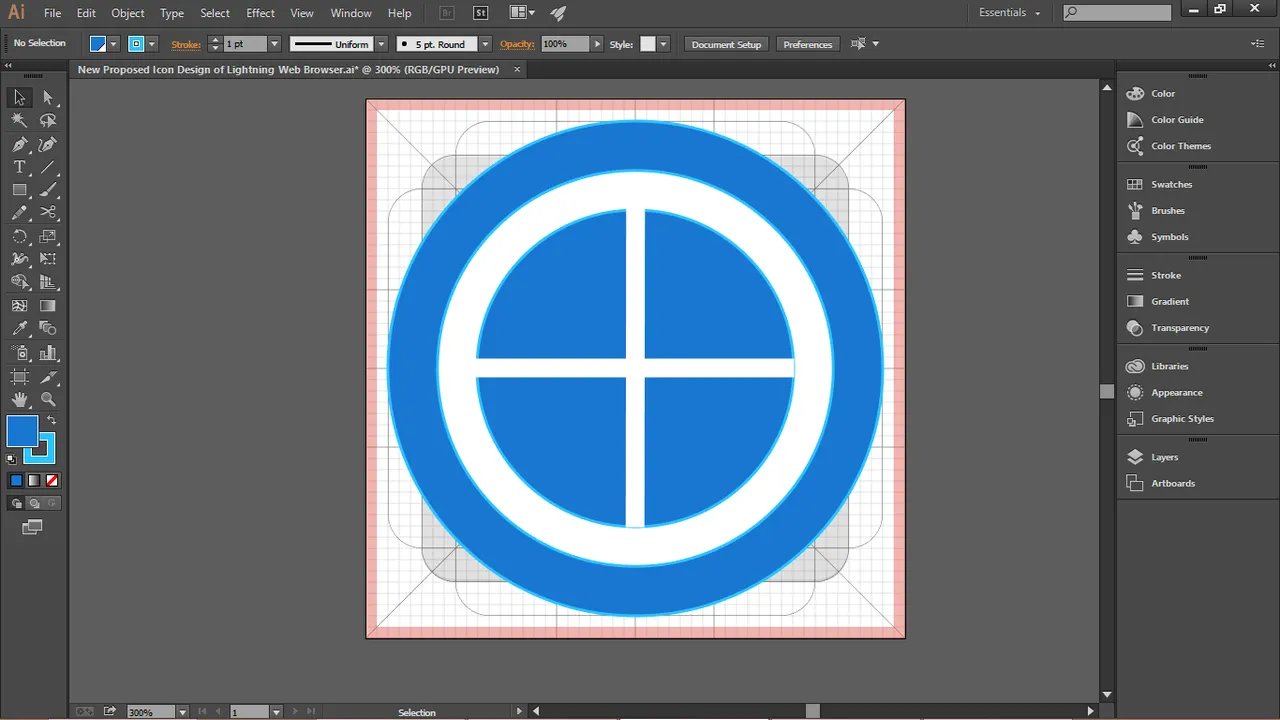Select the Curvature tool
The height and width of the screenshot is (720, 1280).
pyautogui.click(x=48, y=144)
